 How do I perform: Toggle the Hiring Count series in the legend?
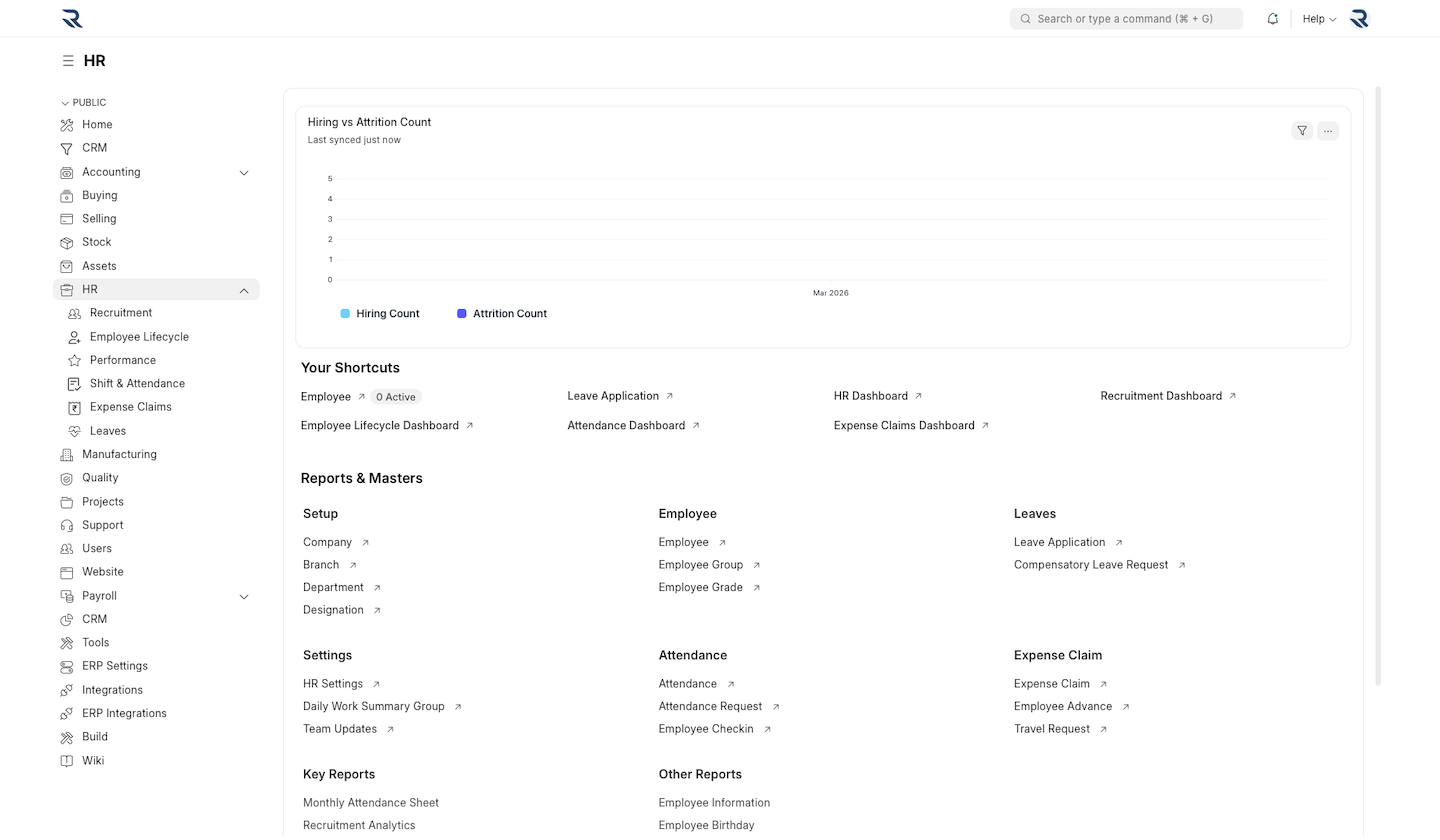coord(380,313)
